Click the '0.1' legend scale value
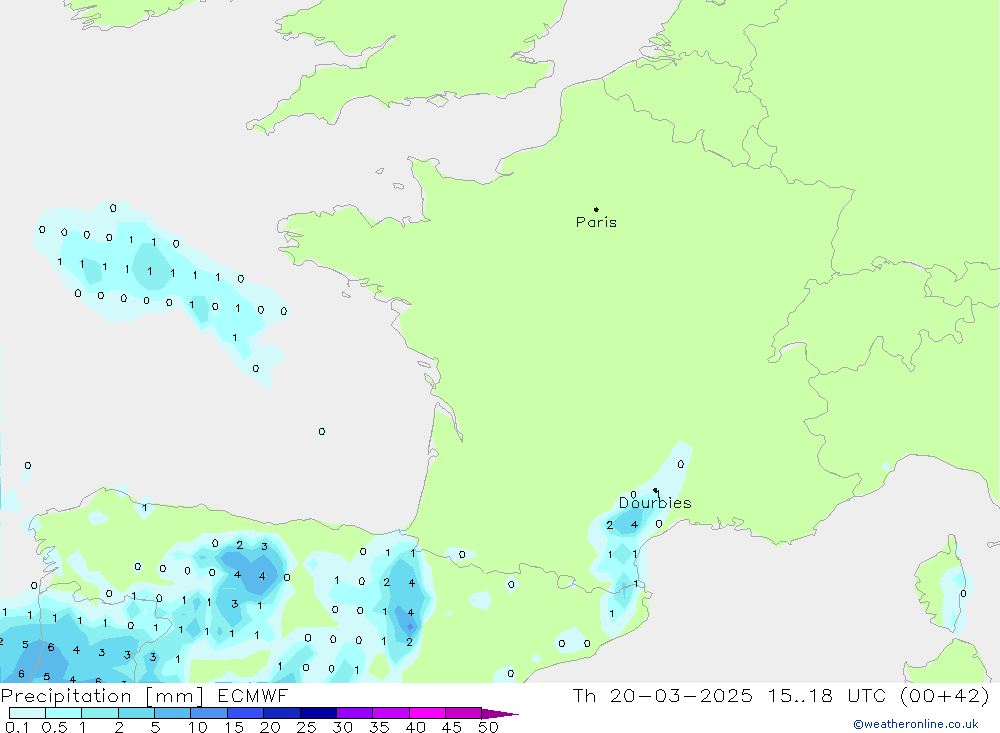Image resolution: width=1000 pixels, height=733 pixels. (x=17, y=727)
